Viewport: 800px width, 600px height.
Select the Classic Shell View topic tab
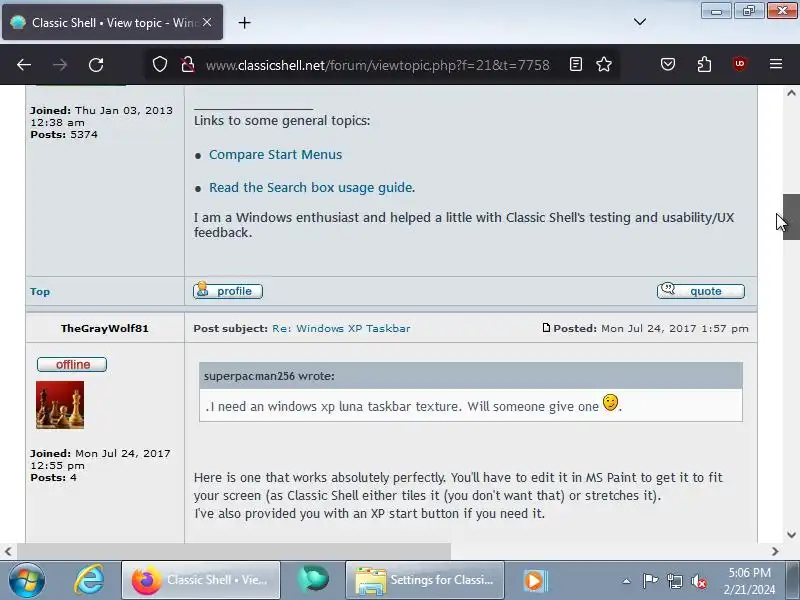pyautogui.click(x=112, y=22)
